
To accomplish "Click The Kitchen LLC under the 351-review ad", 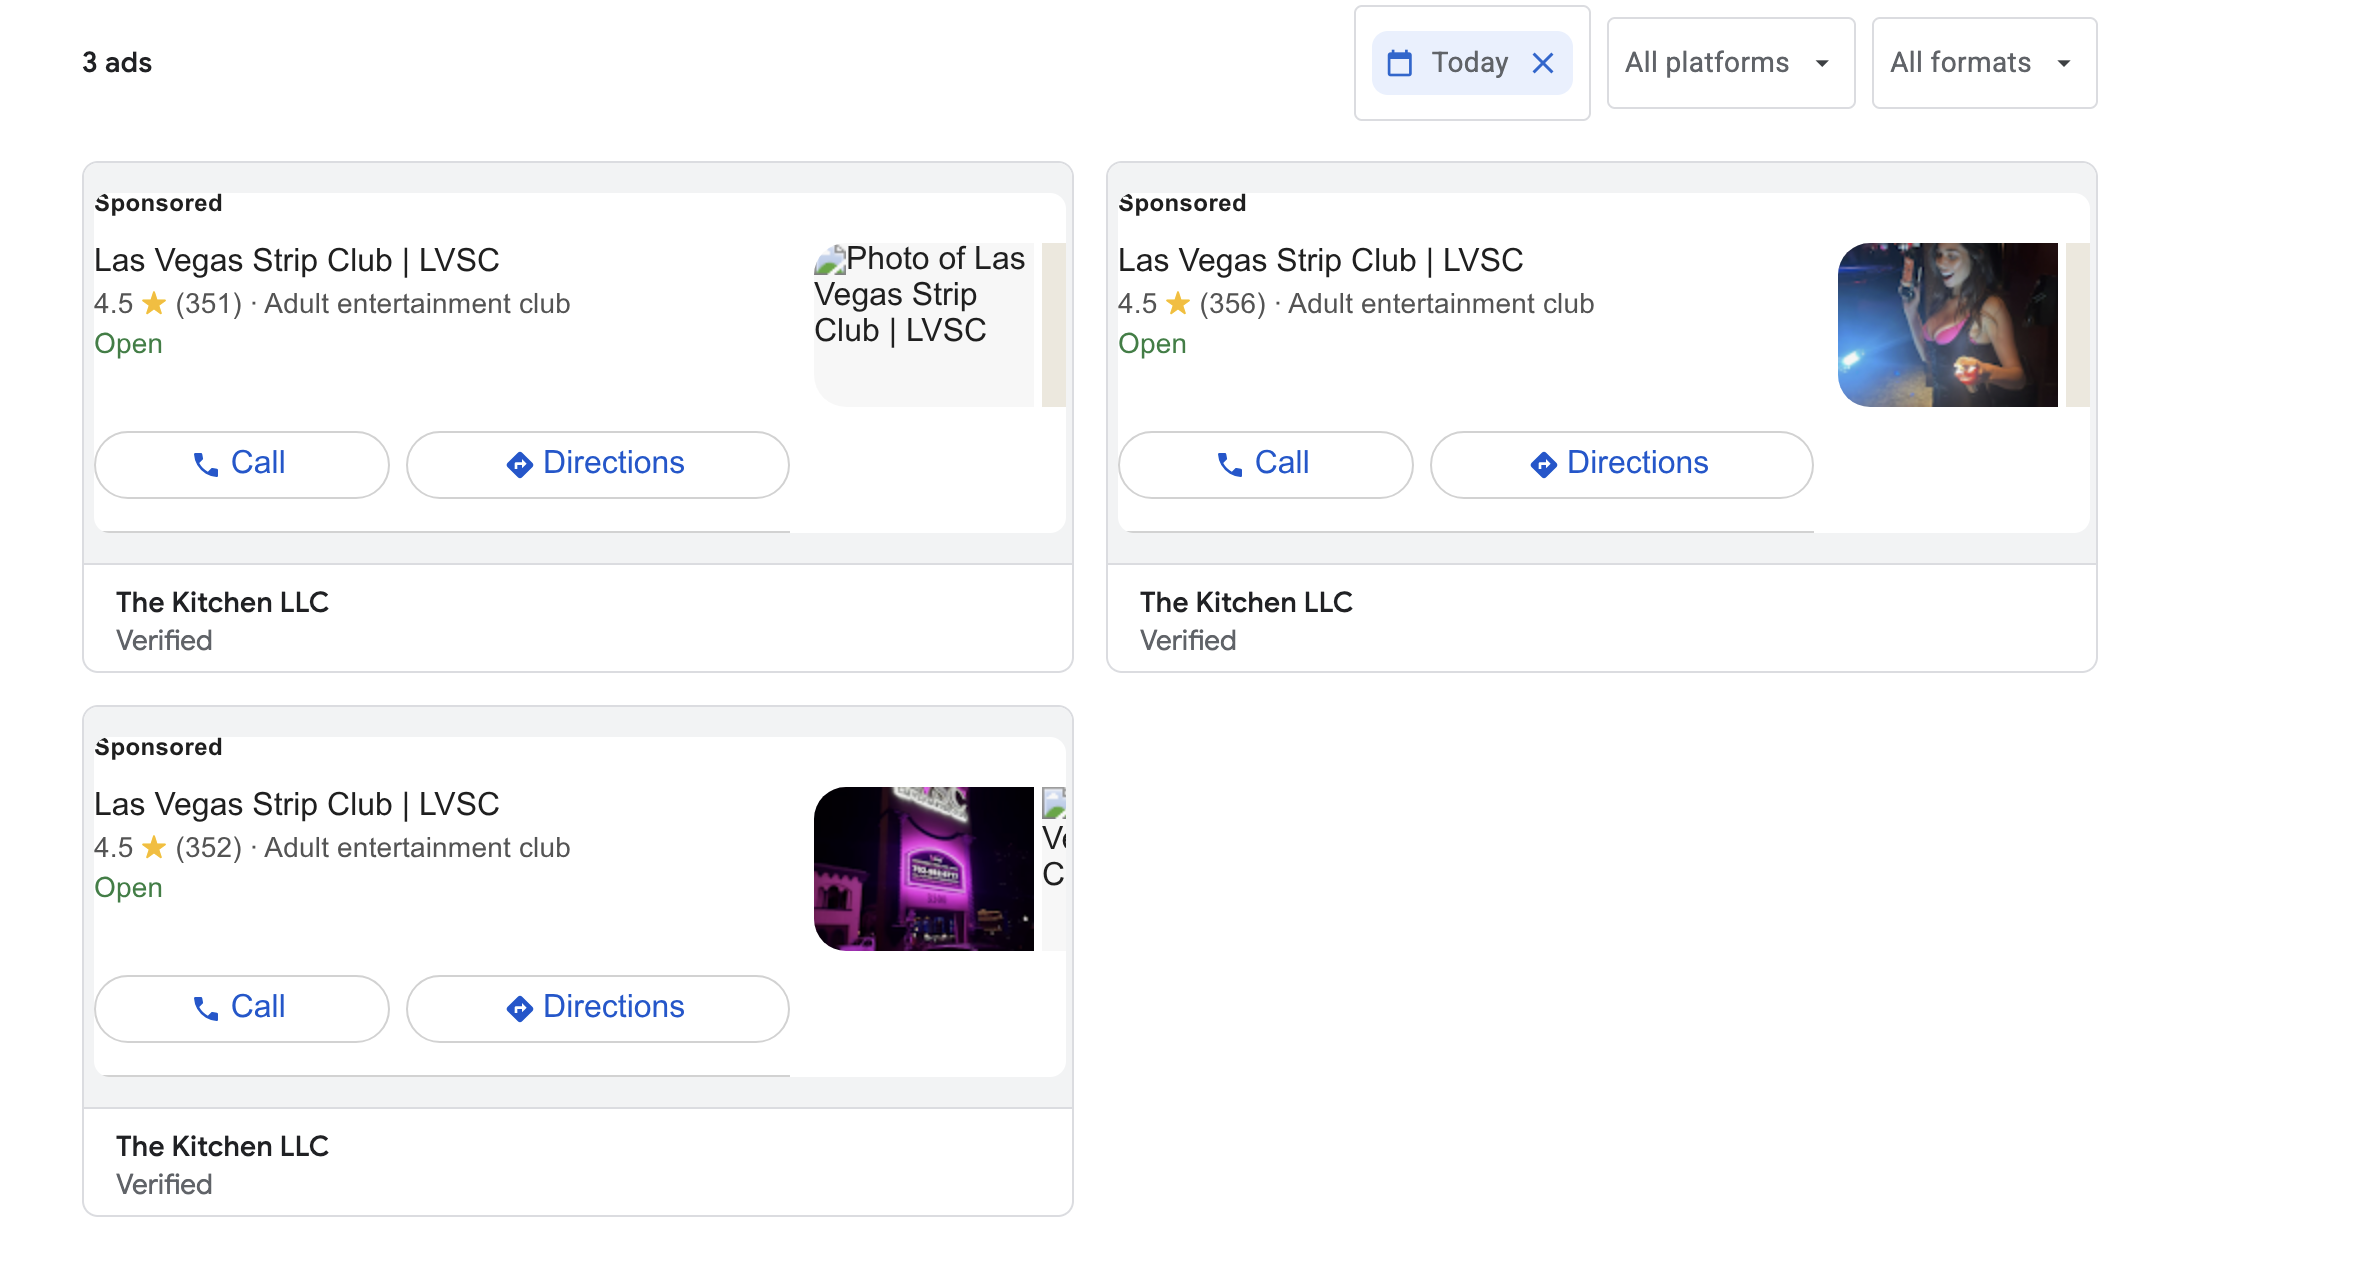I will tap(222, 602).
